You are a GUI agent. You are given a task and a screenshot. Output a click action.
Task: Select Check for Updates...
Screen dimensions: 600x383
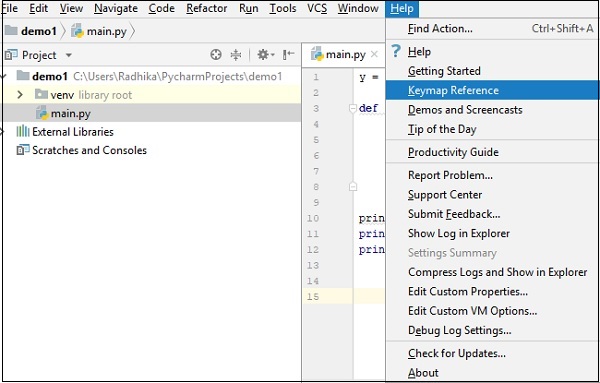[x=492, y=353]
